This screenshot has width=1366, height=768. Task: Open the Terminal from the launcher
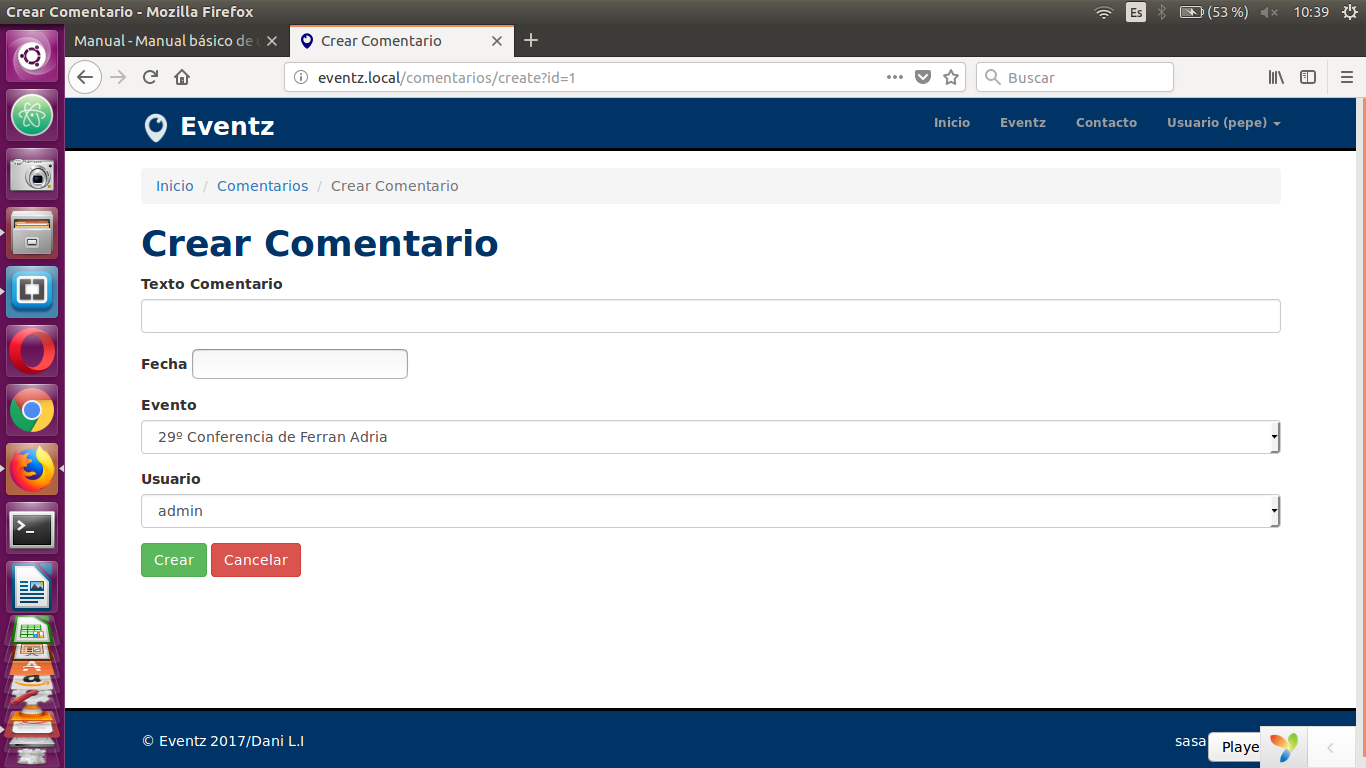click(x=33, y=528)
